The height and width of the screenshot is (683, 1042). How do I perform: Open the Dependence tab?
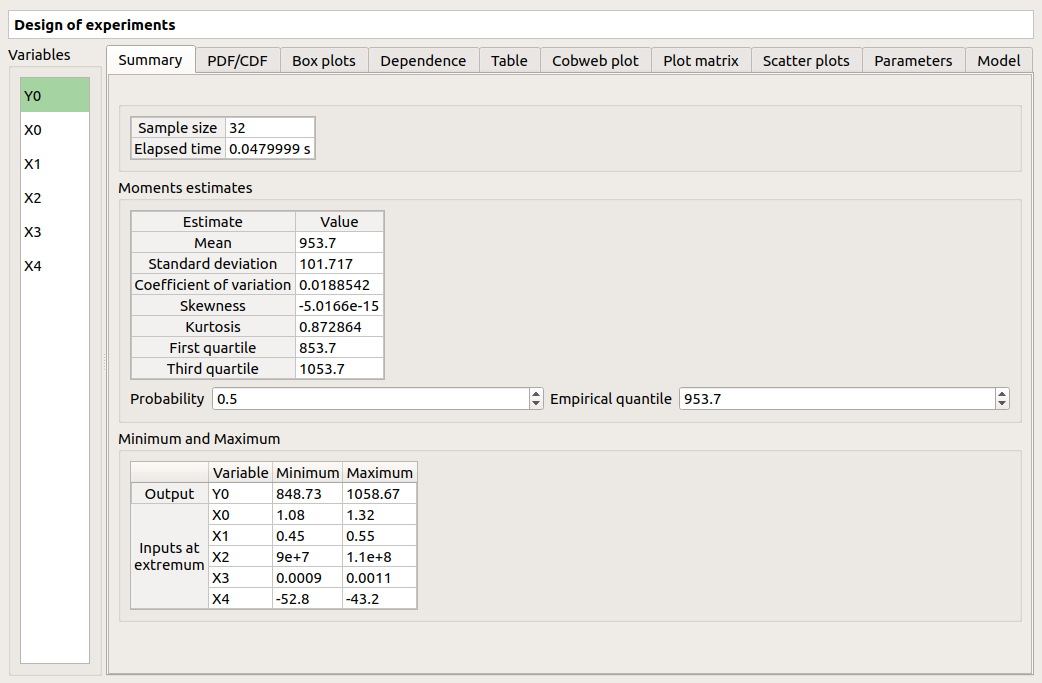423,61
